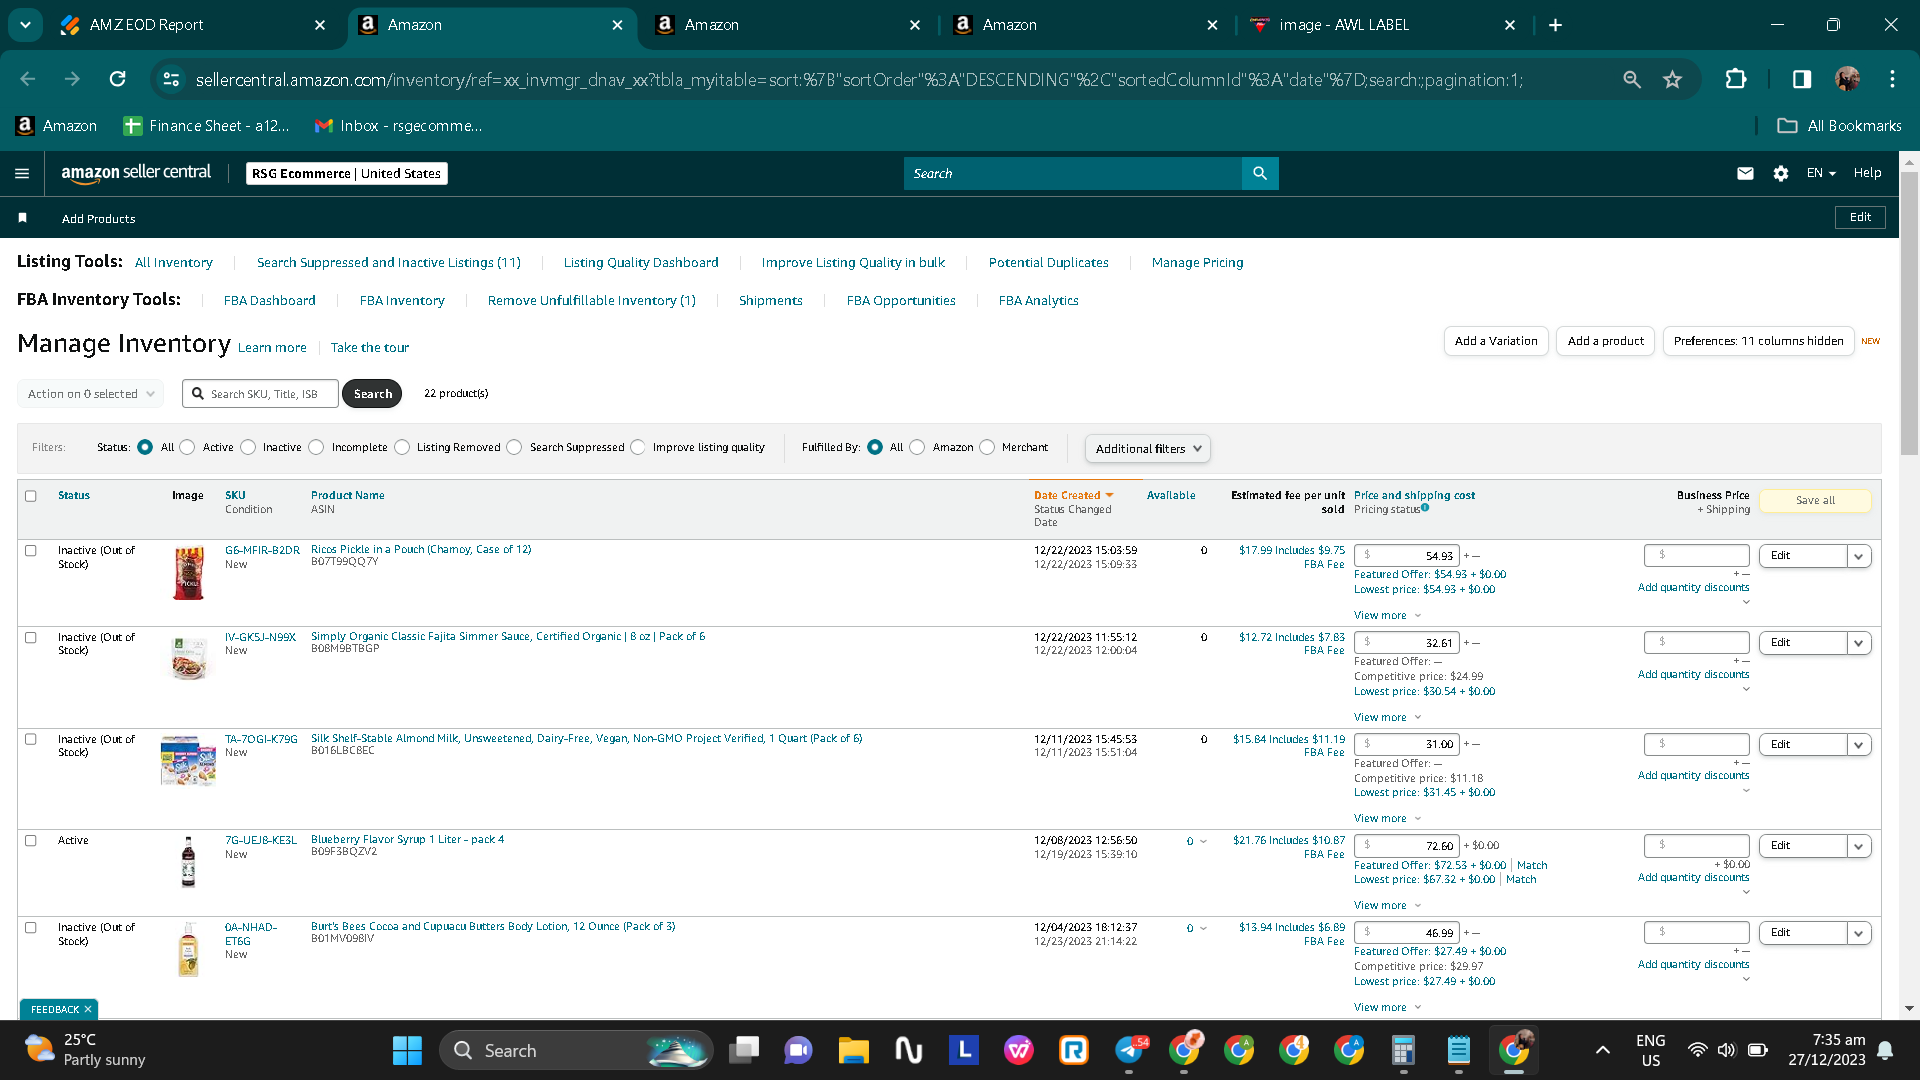
Task: Open the Notepad app in the taskbar
Action: coord(1458,1050)
